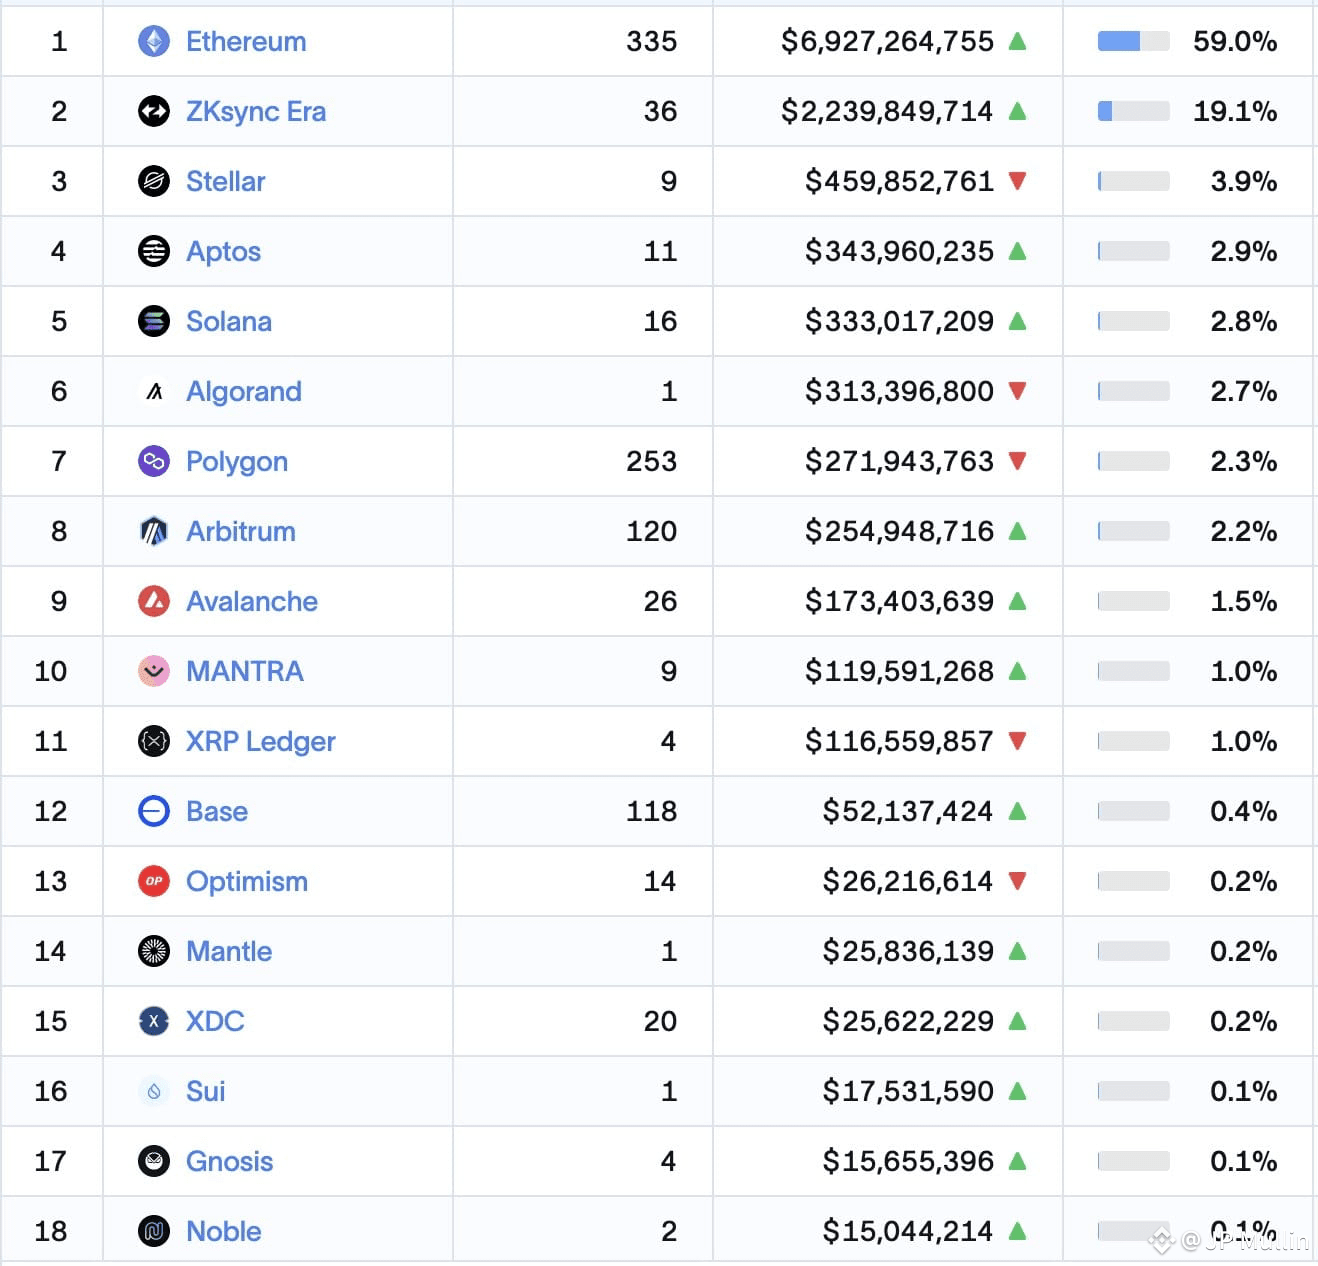
Task: Open the Optimism network link
Action: point(247,881)
